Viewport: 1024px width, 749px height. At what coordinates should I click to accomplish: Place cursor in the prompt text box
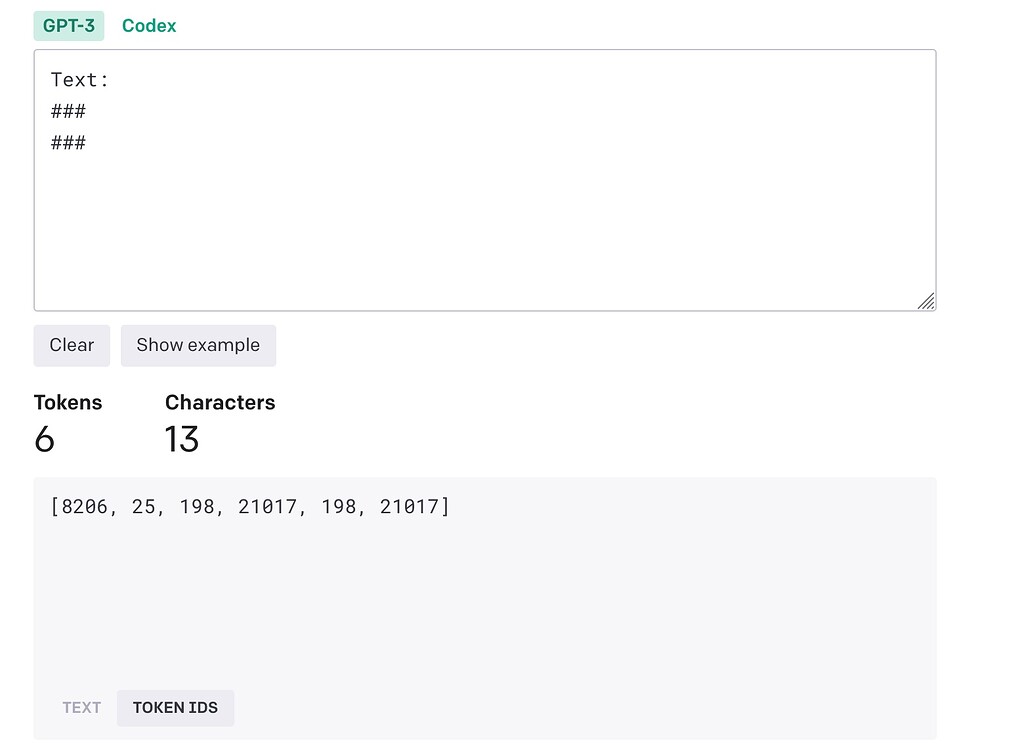coord(485,180)
